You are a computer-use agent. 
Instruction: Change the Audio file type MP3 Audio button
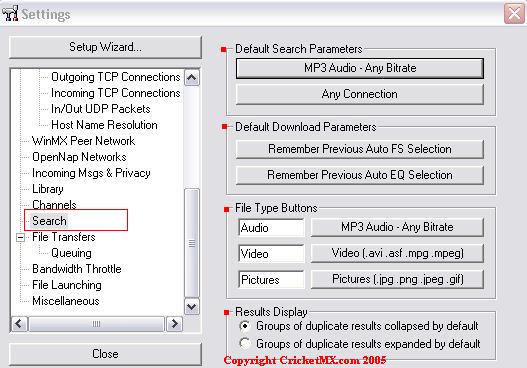[397, 227]
